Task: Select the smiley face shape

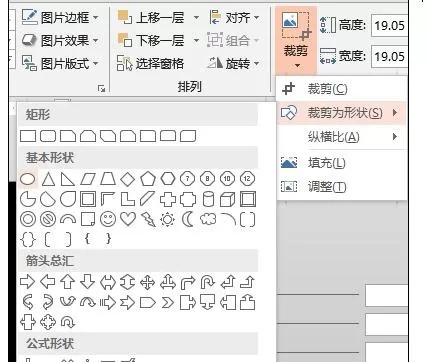Action: point(108,219)
